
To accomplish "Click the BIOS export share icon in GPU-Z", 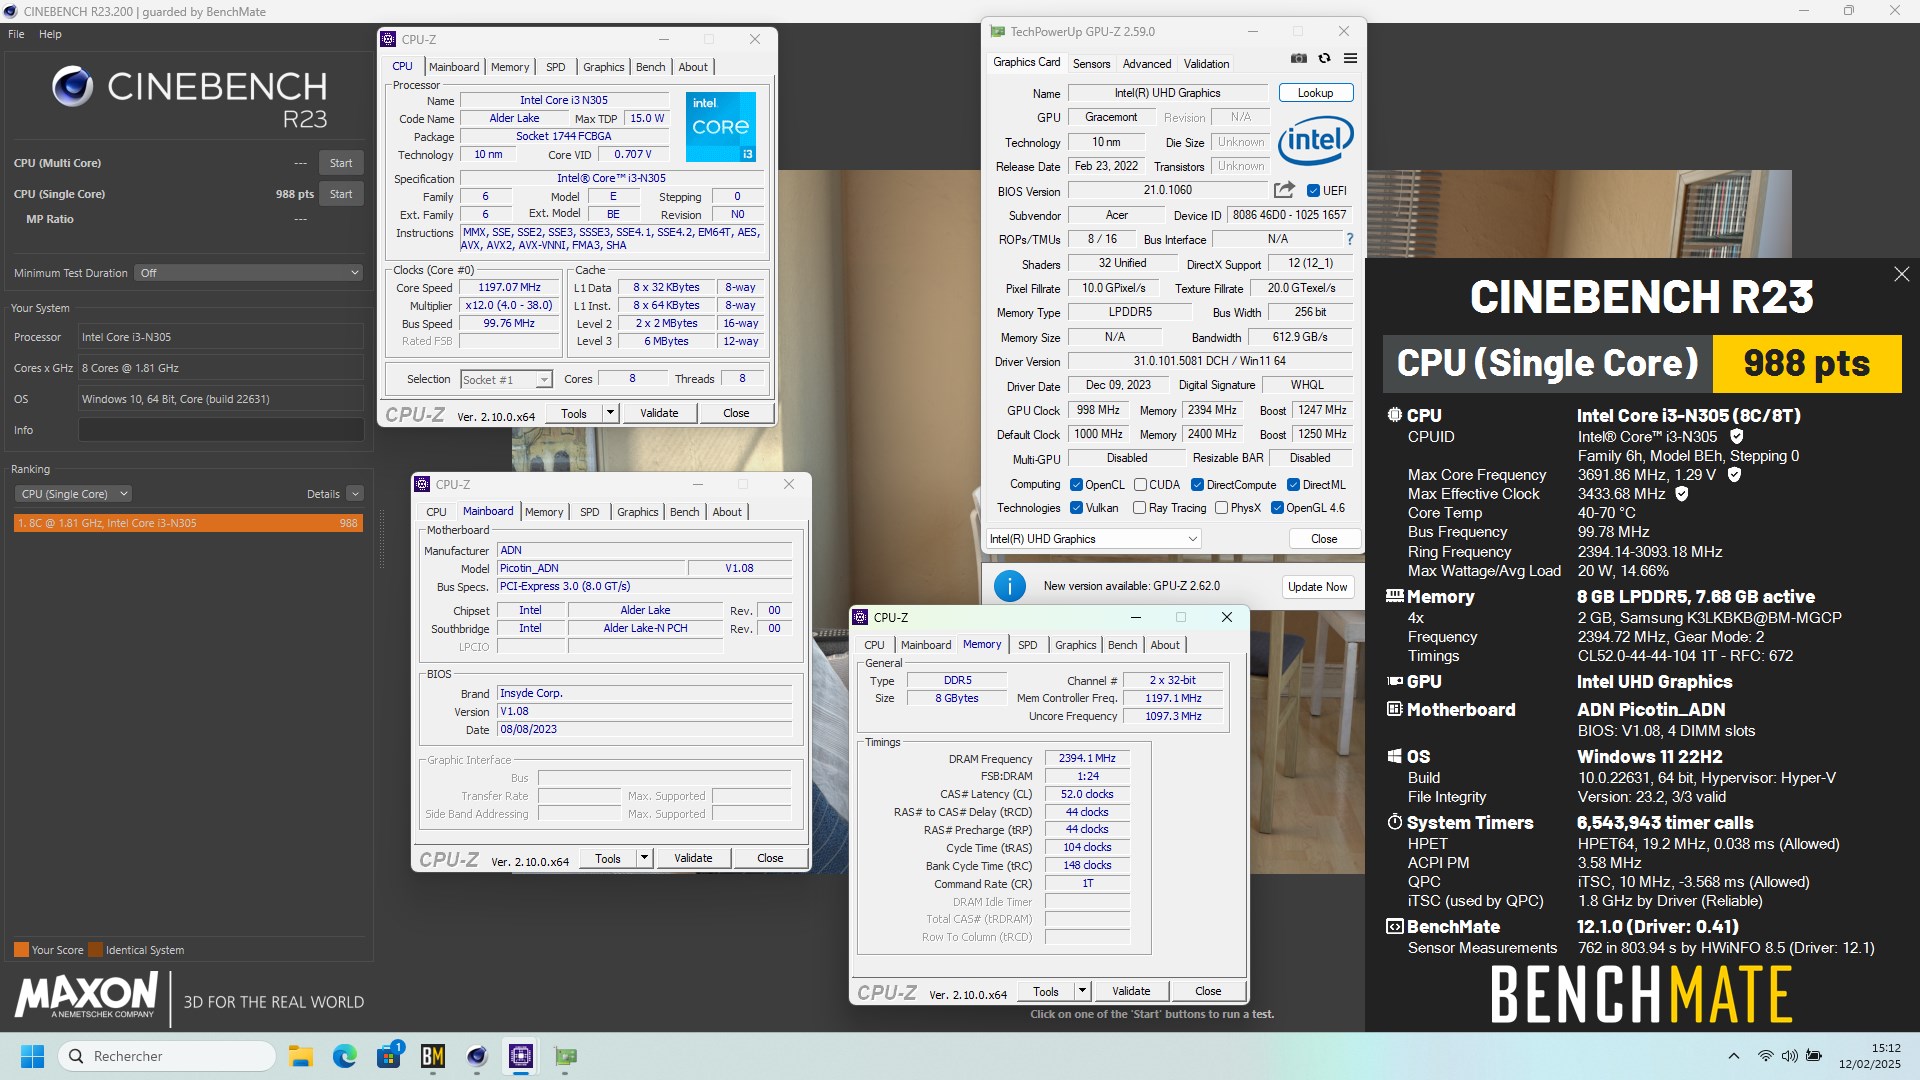I will pos(1284,190).
